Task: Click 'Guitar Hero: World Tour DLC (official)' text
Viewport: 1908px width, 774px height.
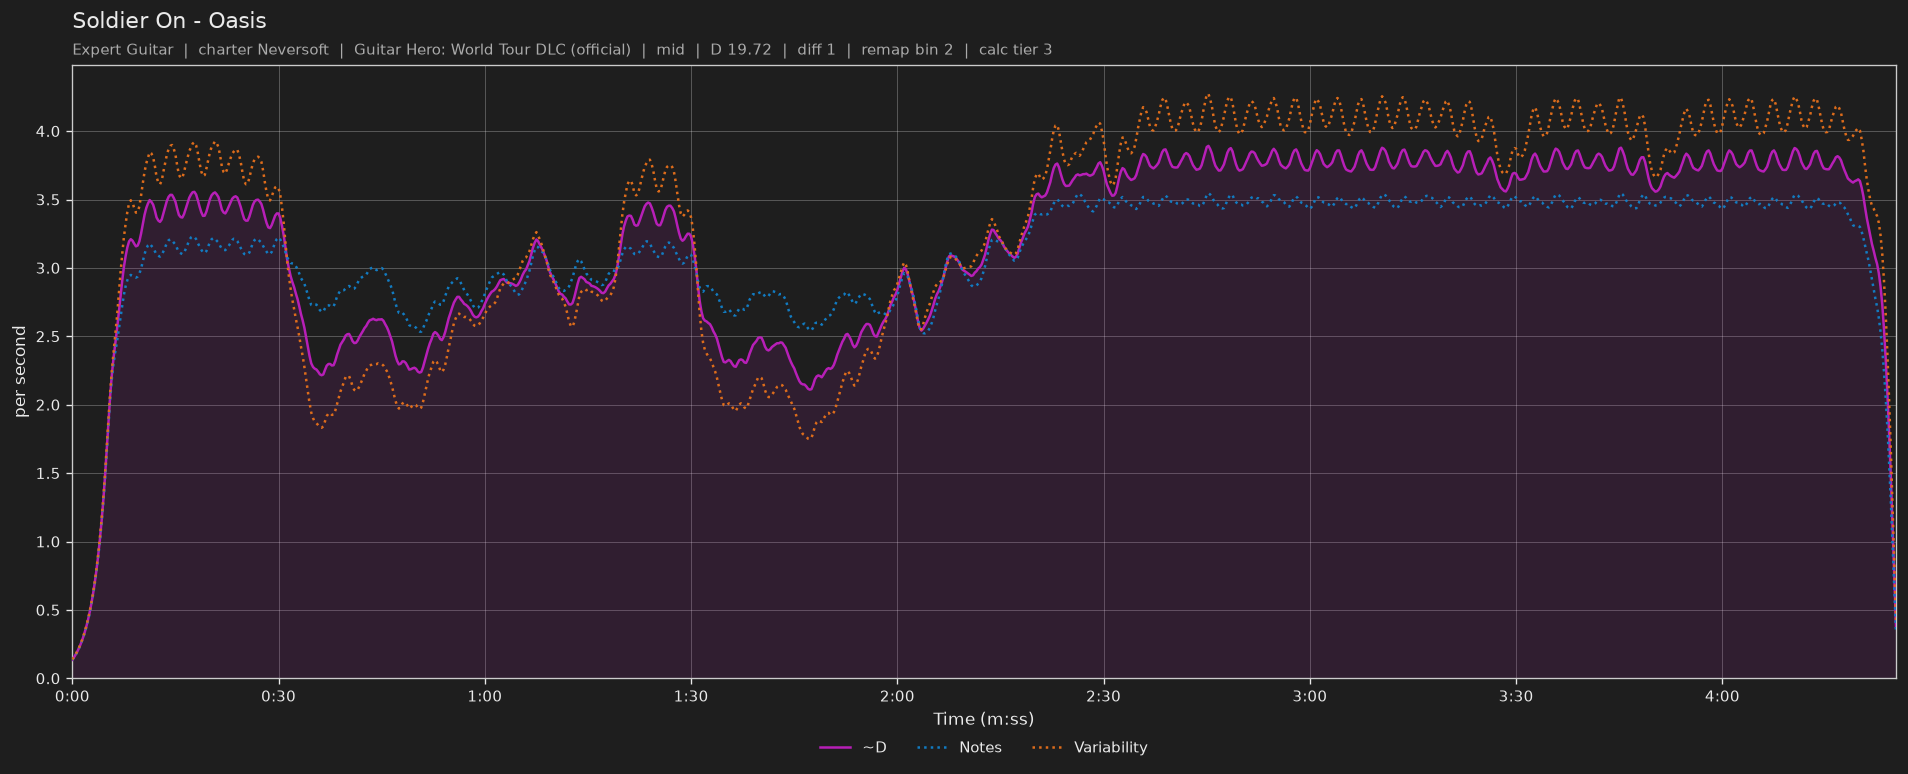Action: tap(492, 49)
